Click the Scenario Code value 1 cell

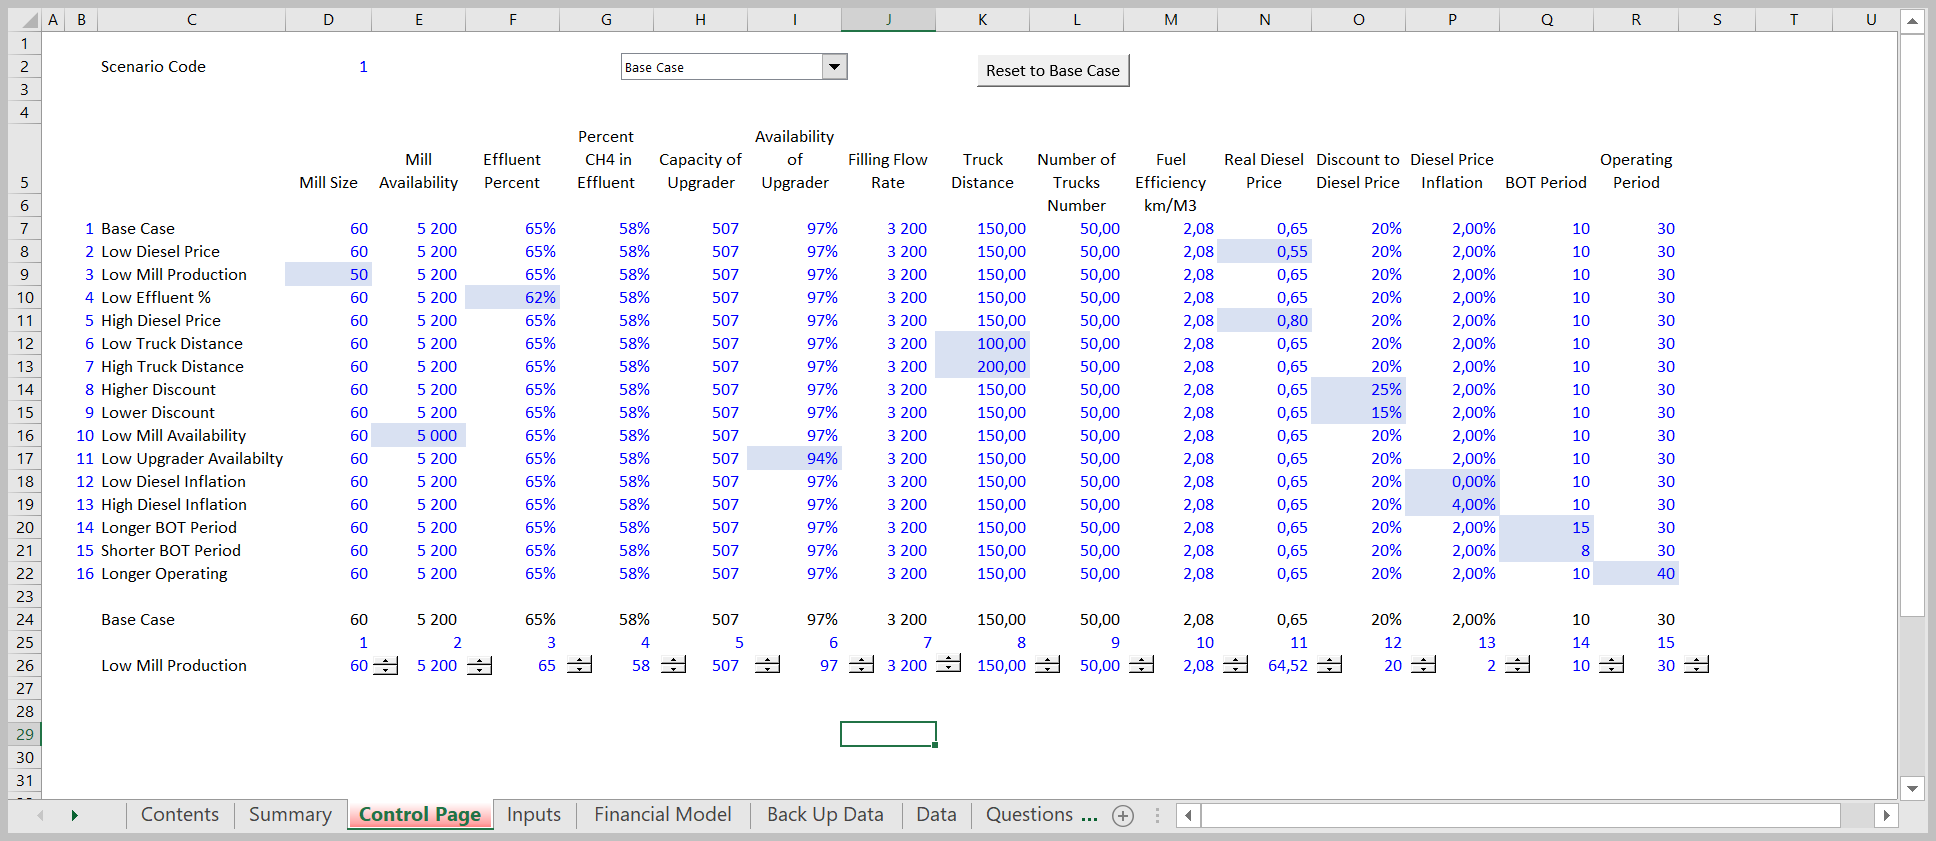[328, 66]
